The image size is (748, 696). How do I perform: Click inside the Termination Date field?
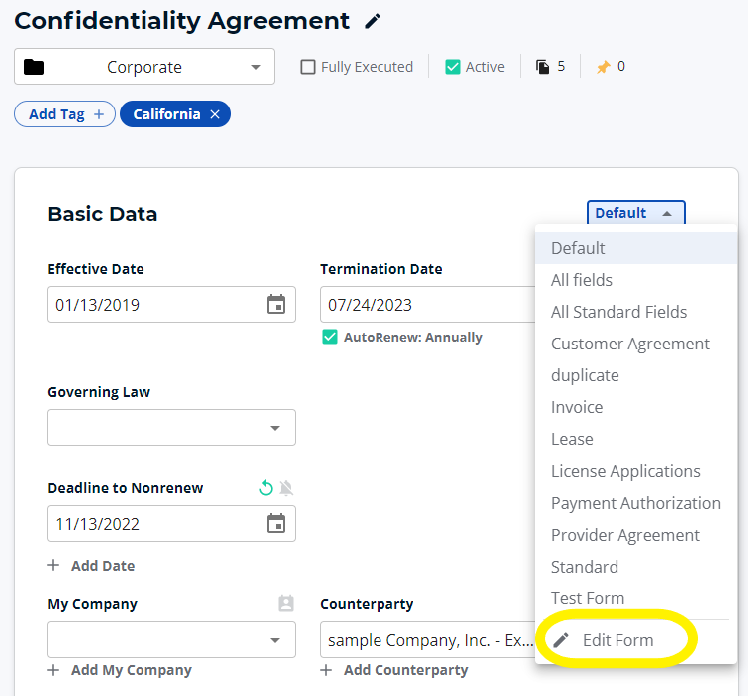click(427, 304)
